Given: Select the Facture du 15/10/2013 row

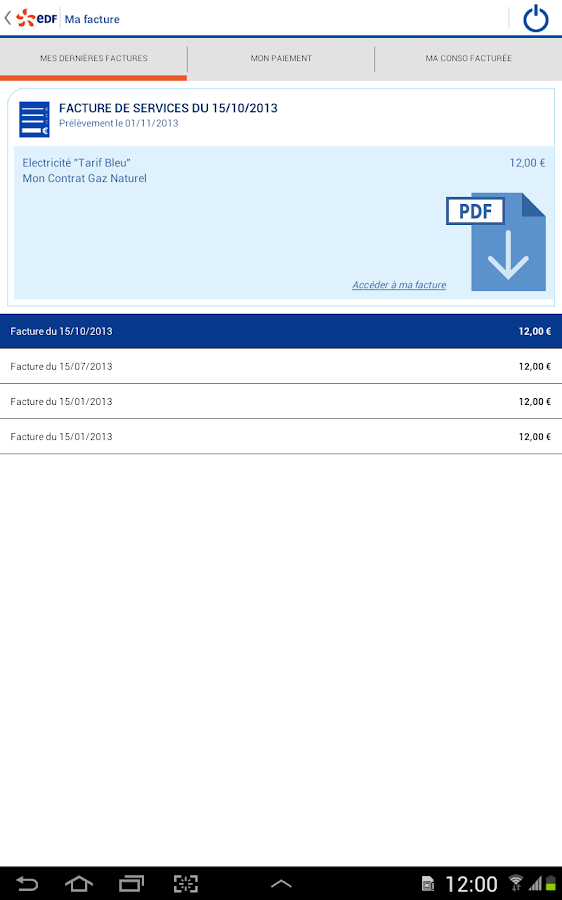Looking at the screenshot, I should pyautogui.click(x=281, y=331).
